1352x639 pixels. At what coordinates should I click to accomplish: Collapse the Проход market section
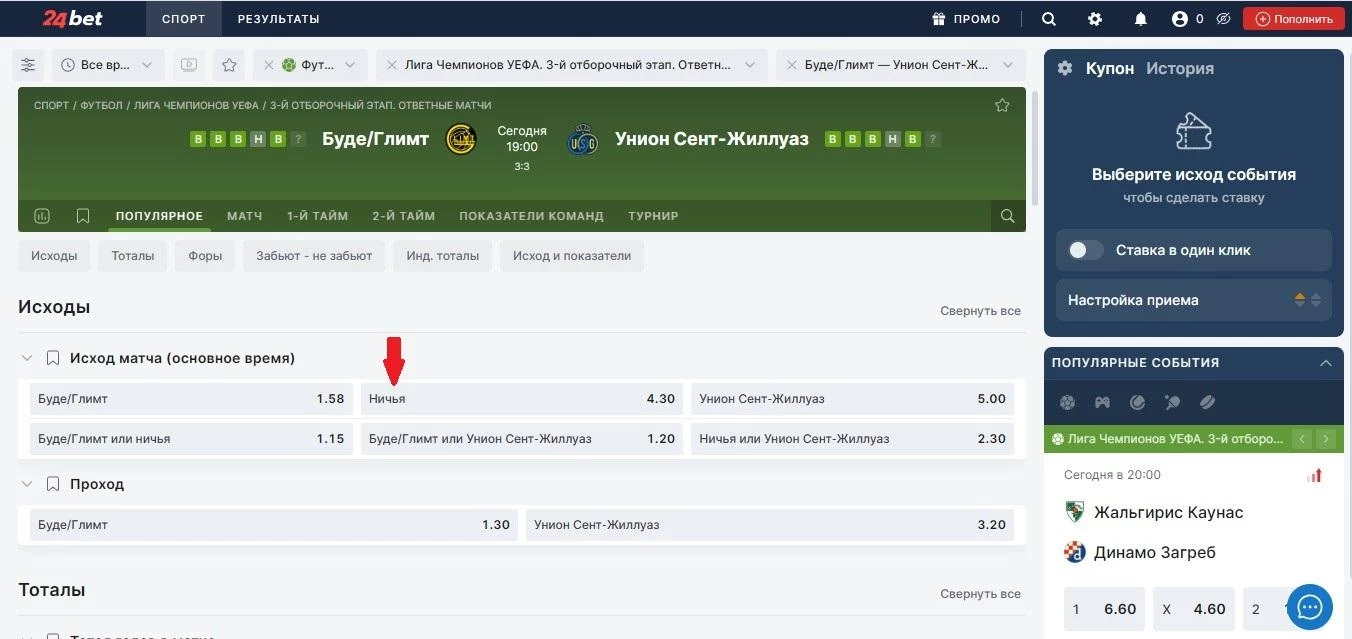click(x=27, y=484)
